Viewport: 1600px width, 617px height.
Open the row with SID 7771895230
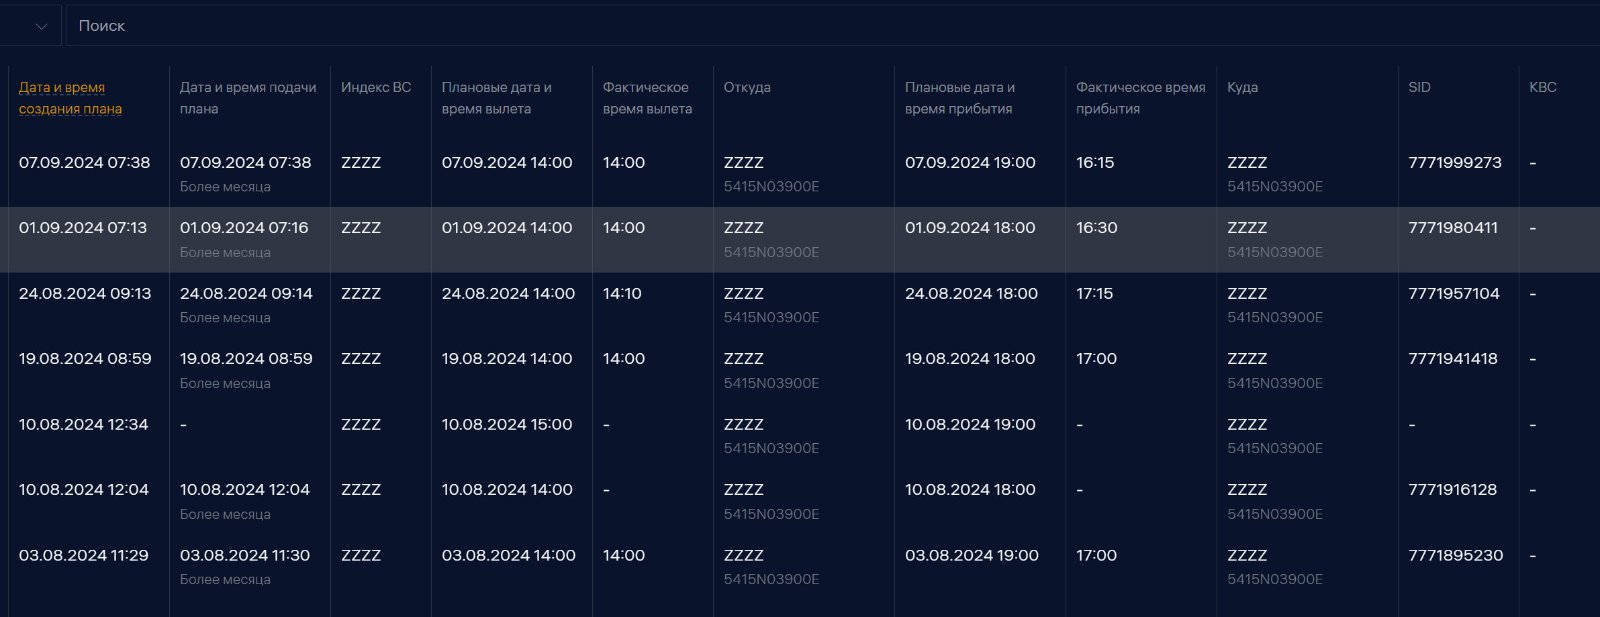800,567
